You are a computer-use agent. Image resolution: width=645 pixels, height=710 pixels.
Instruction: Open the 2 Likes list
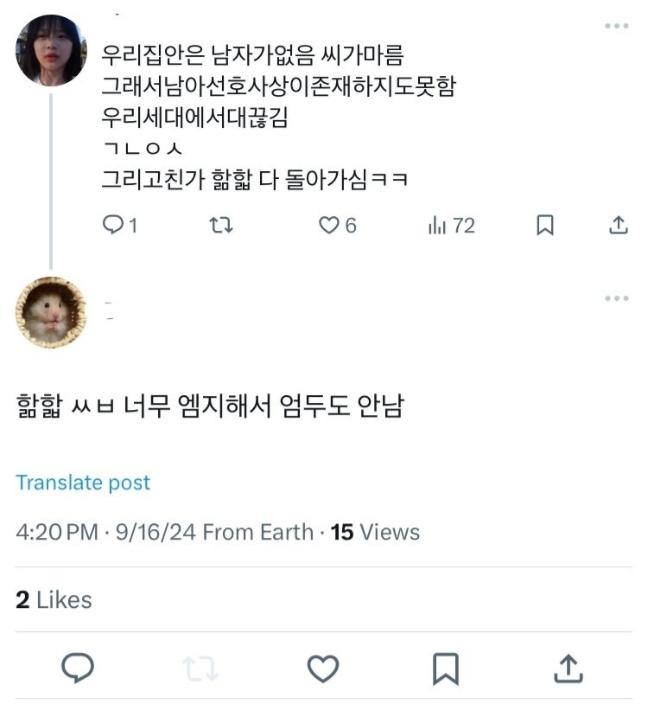tap(54, 600)
